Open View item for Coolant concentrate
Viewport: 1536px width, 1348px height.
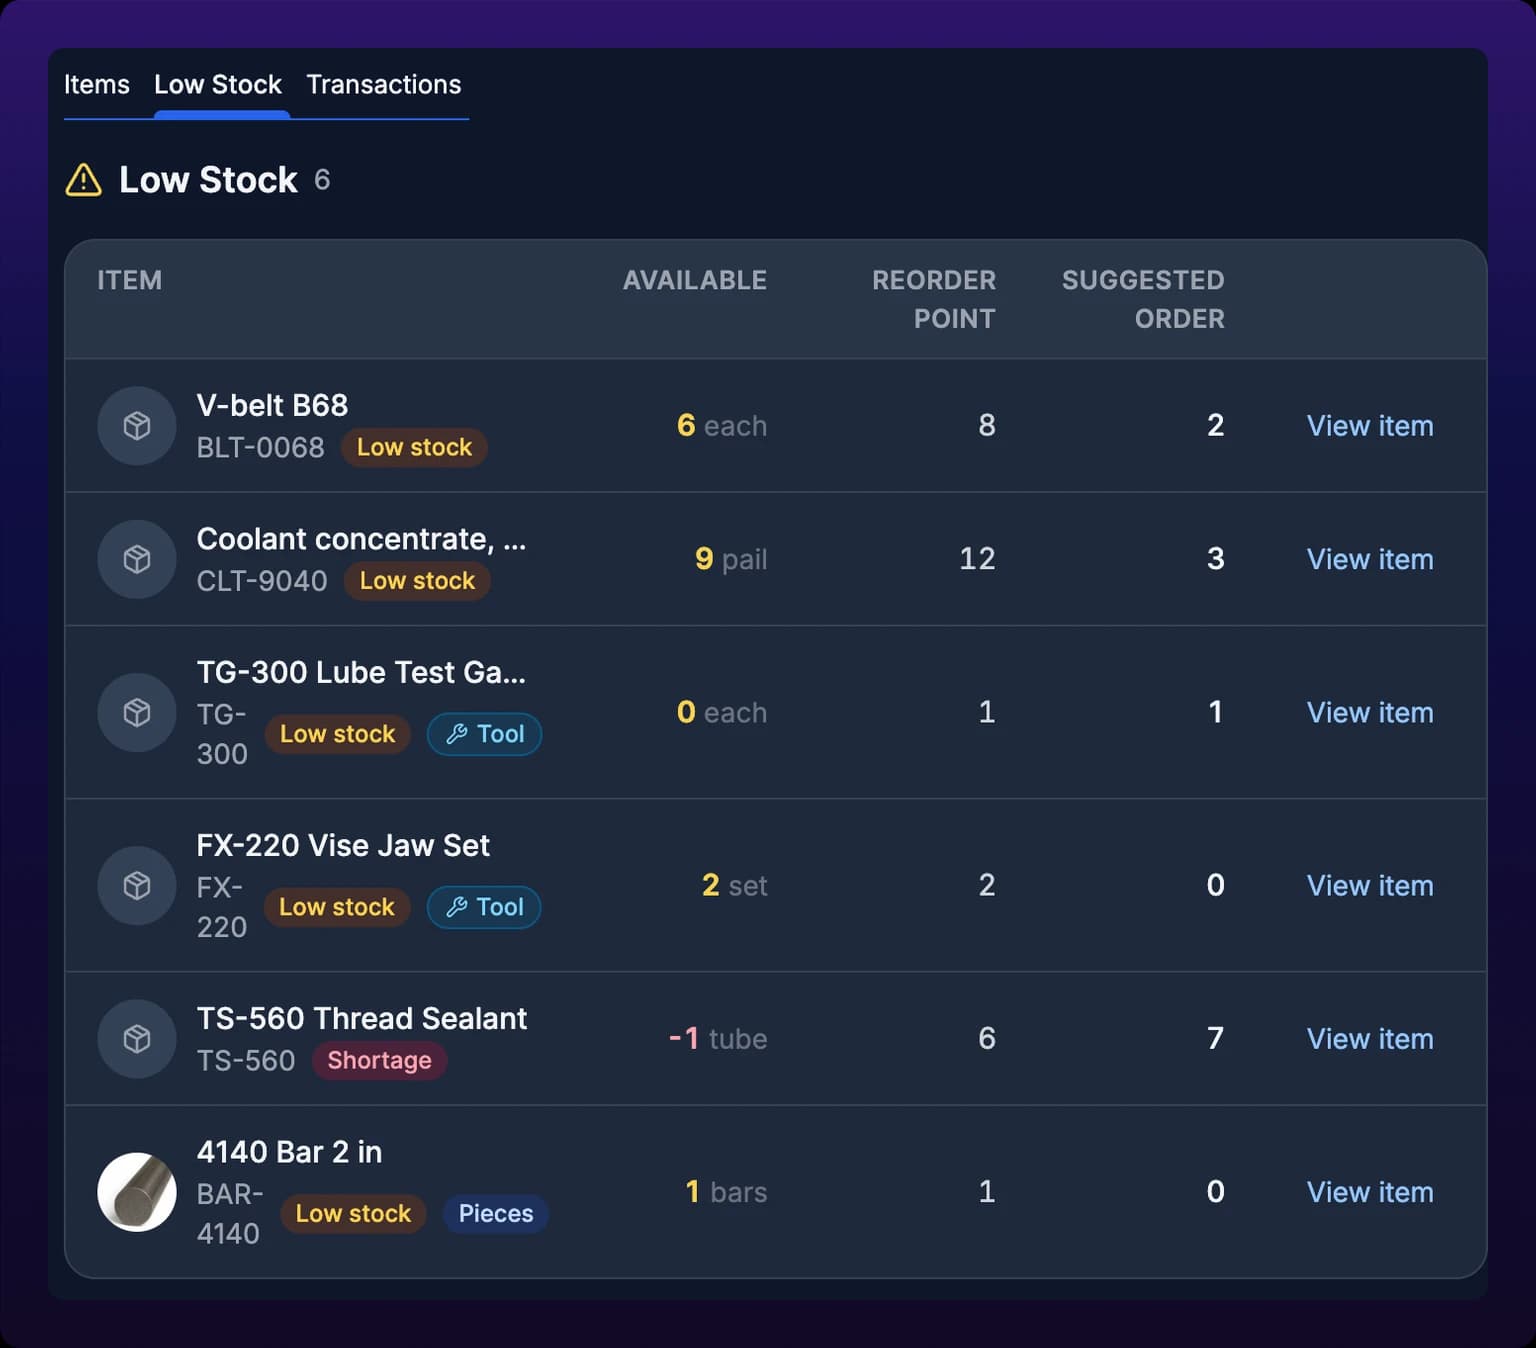1370,559
